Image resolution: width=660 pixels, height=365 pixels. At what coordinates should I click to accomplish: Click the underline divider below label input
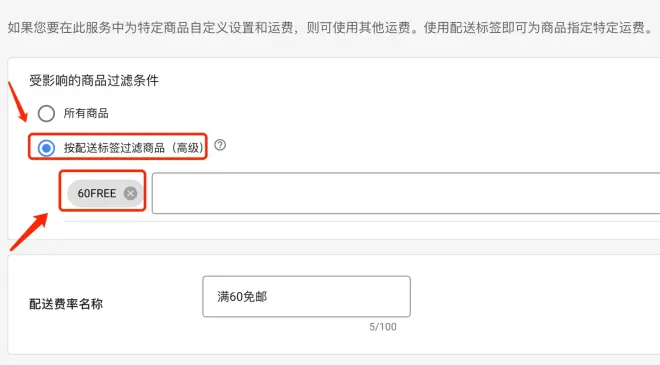point(362,221)
